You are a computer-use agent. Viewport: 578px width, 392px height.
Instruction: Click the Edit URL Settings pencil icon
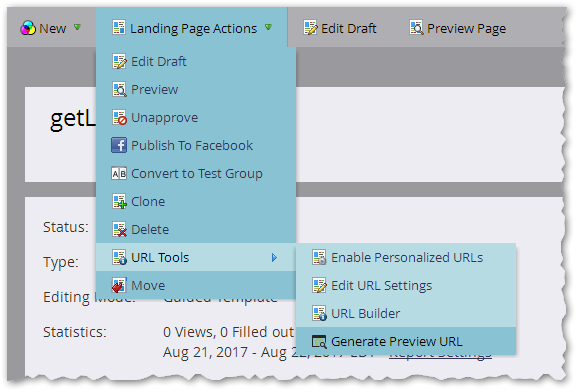319,285
